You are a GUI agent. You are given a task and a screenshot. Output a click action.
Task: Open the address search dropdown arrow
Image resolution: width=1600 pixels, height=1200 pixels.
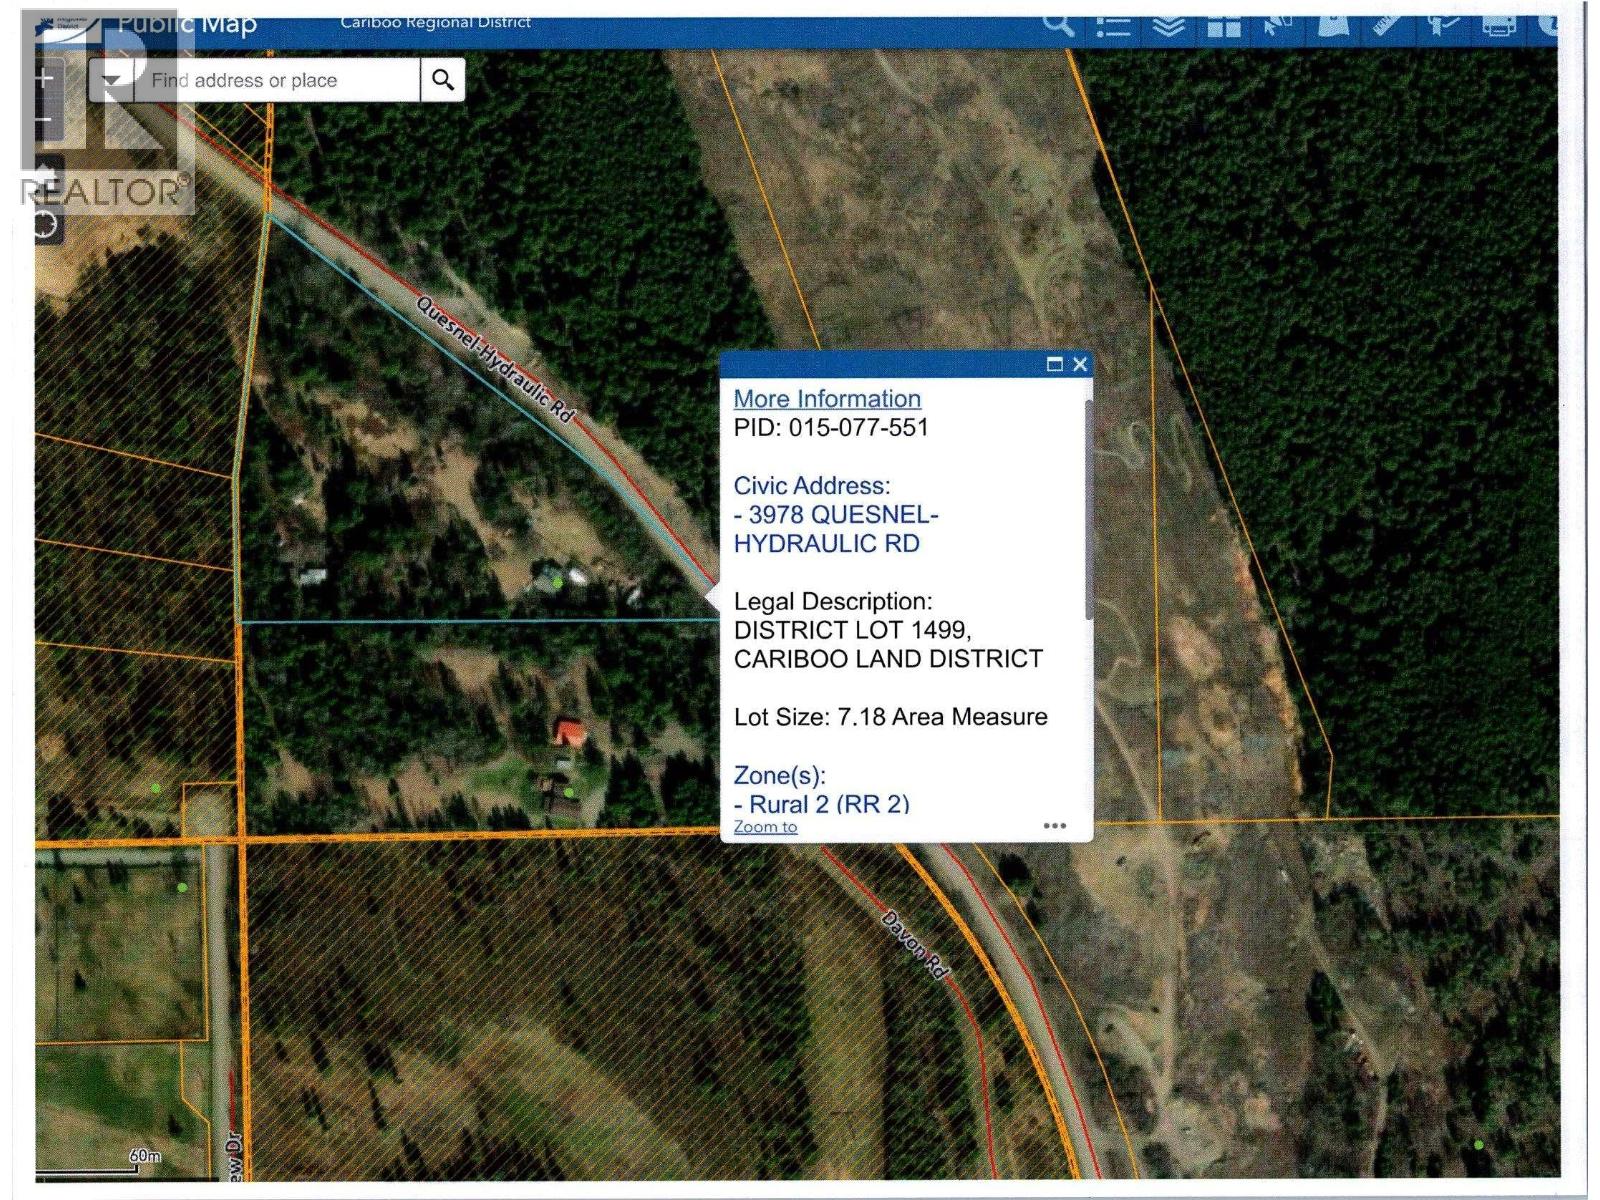pyautogui.click(x=113, y=79)
